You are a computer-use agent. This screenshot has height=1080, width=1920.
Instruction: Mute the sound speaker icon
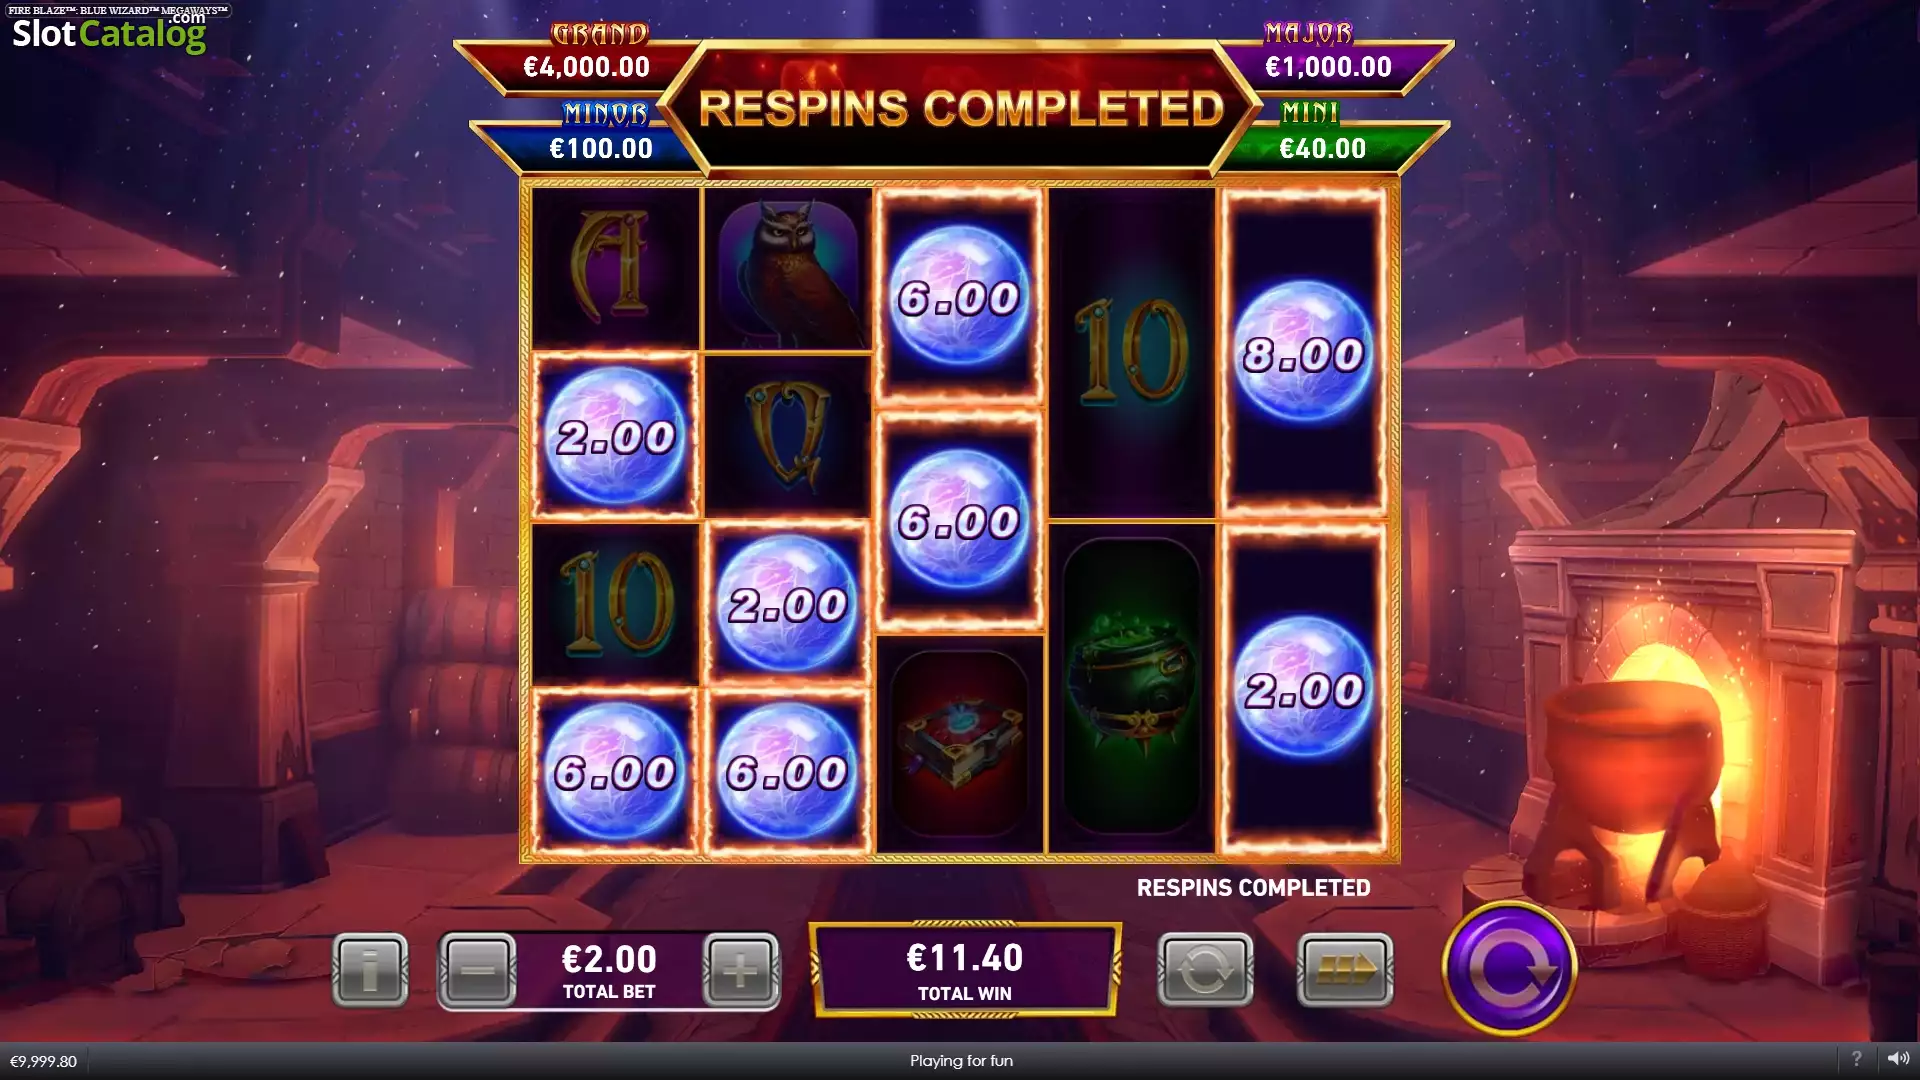(x=1897, y=1059)
